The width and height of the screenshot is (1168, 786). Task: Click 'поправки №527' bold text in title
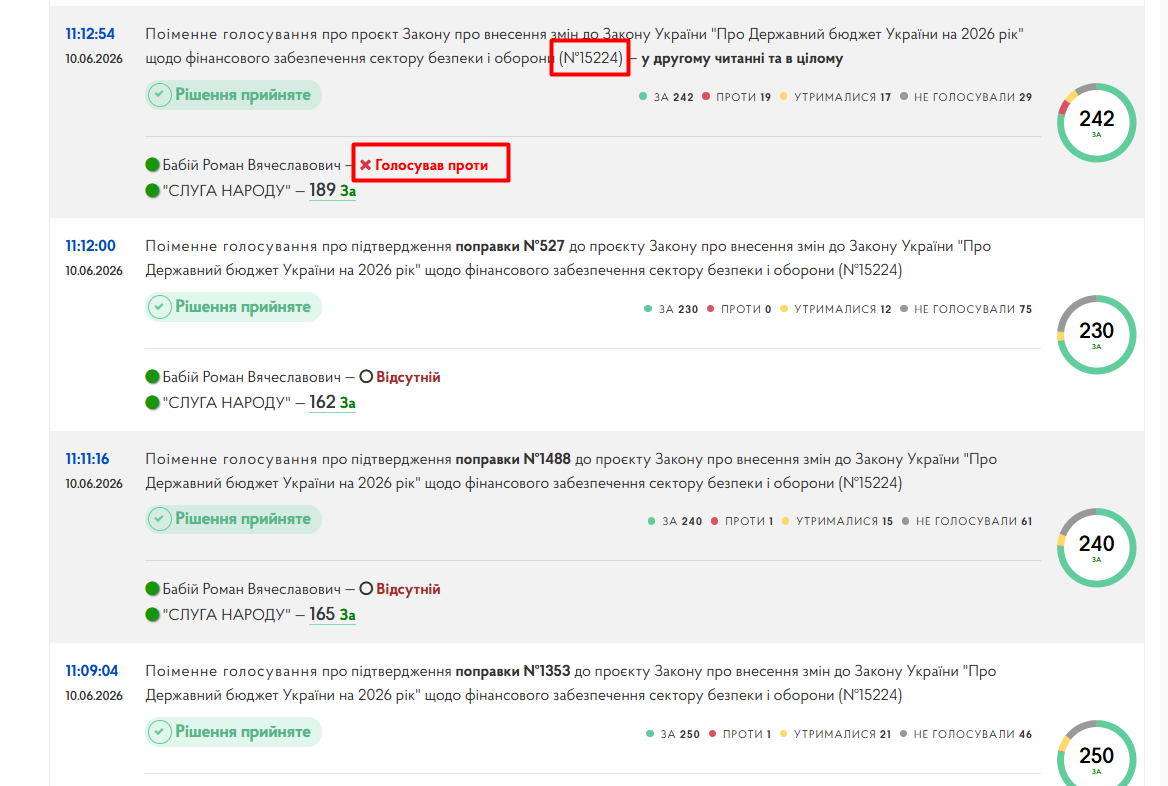[x=510, y=246]
